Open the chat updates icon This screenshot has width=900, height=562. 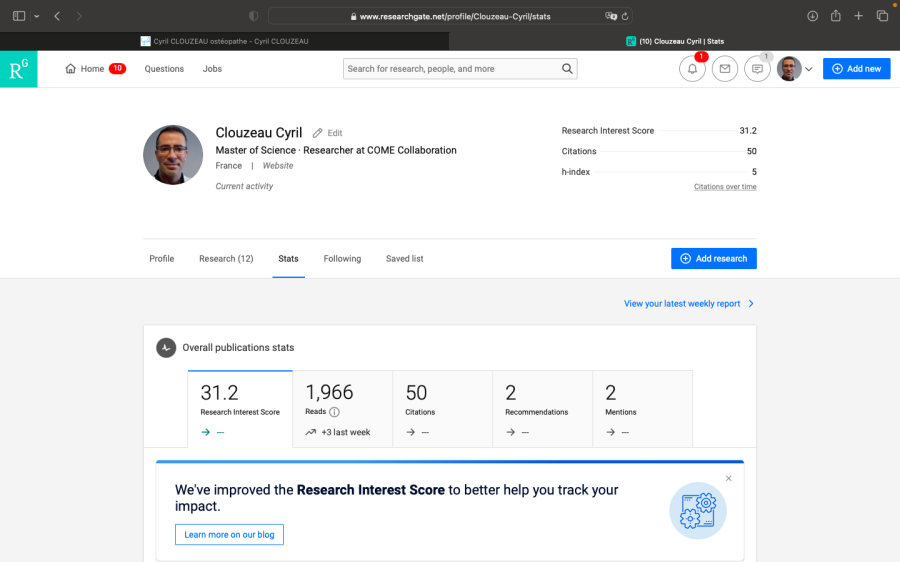click(x=758, y=69)
